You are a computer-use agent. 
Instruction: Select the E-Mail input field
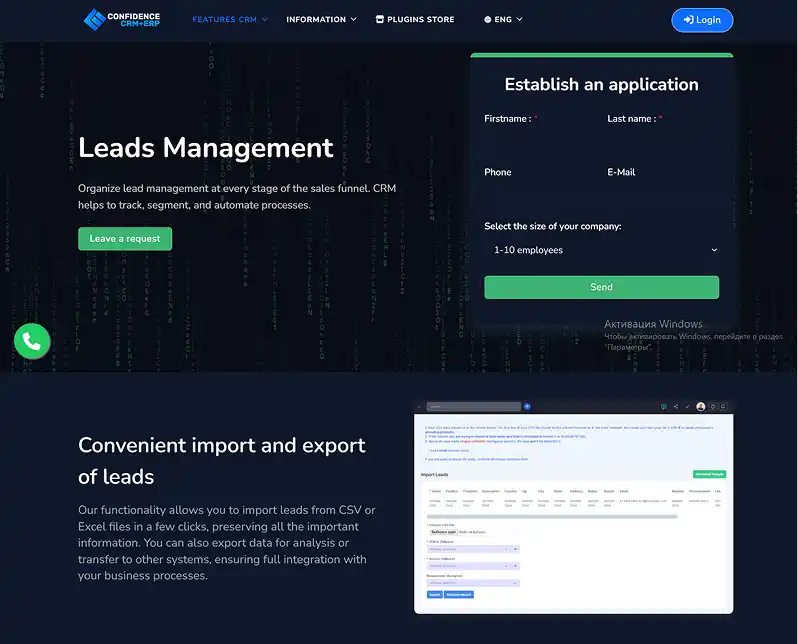click(662, 195)
